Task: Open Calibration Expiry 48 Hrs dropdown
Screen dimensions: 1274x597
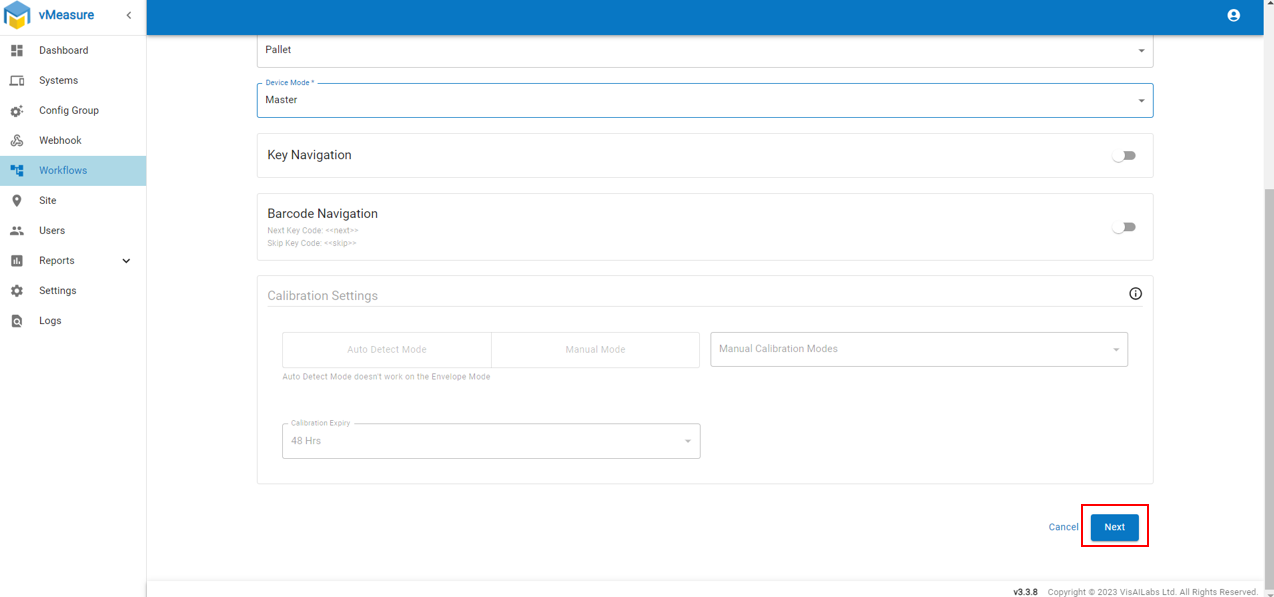Action: 491,441
